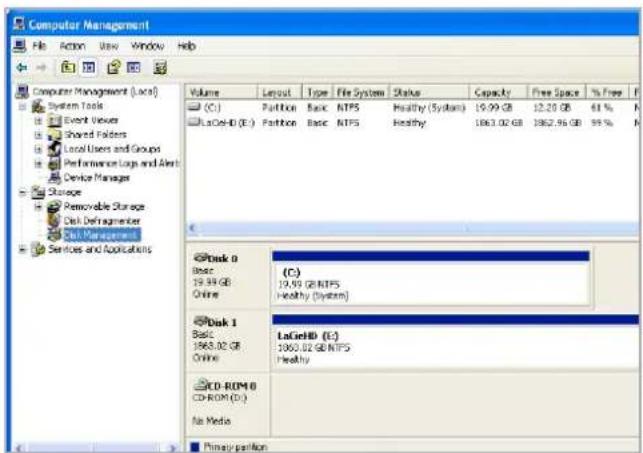Expand Local Users and Groups node
The image size is (643, 453).
38,149
